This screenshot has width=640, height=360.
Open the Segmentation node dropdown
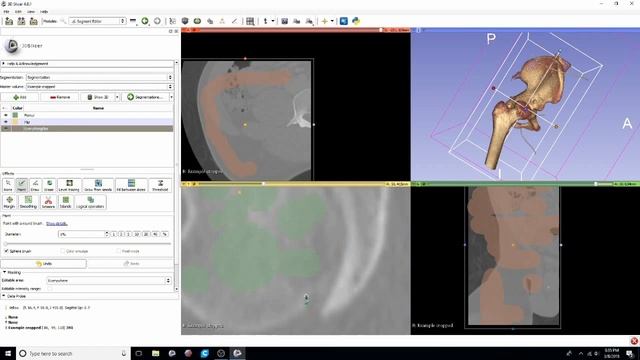[x=100, y=77]
